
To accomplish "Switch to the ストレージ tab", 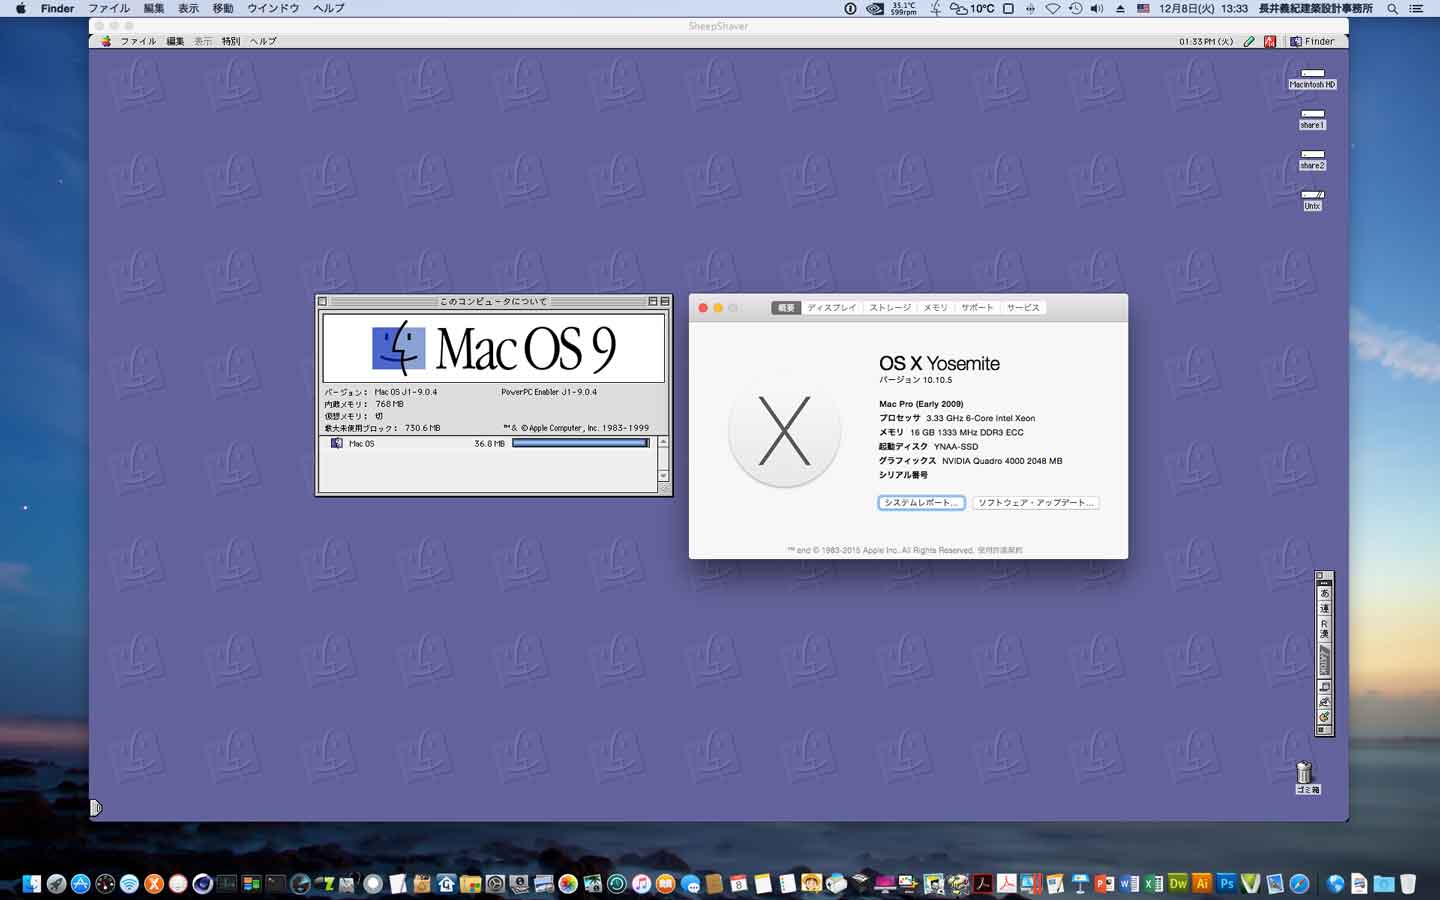I will click(x=890, y=308).
